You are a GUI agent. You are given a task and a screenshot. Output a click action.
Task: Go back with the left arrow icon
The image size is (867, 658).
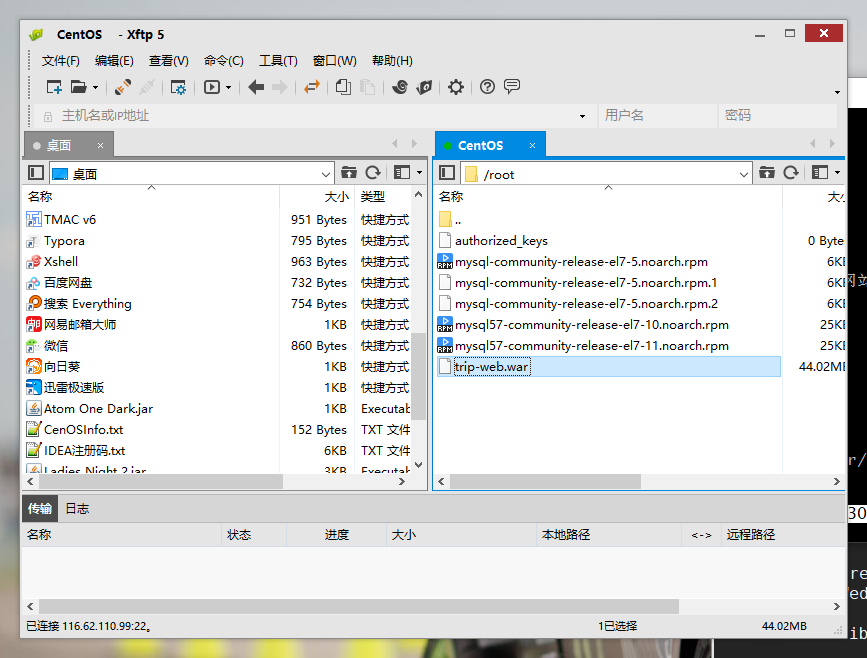click(256, 87)
